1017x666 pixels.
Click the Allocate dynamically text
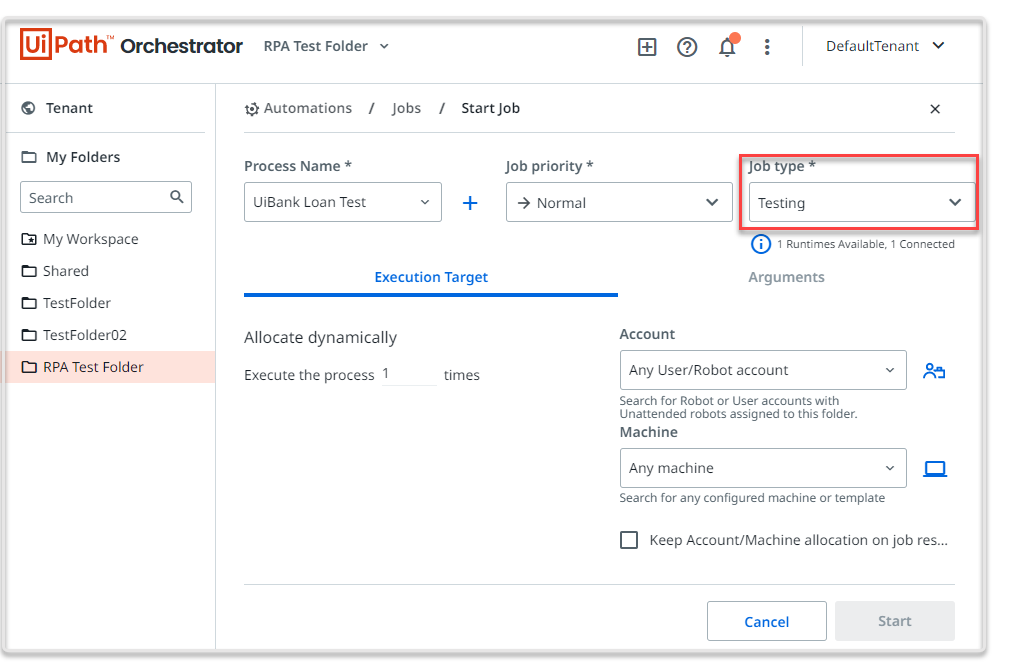(x=320, y=338)
